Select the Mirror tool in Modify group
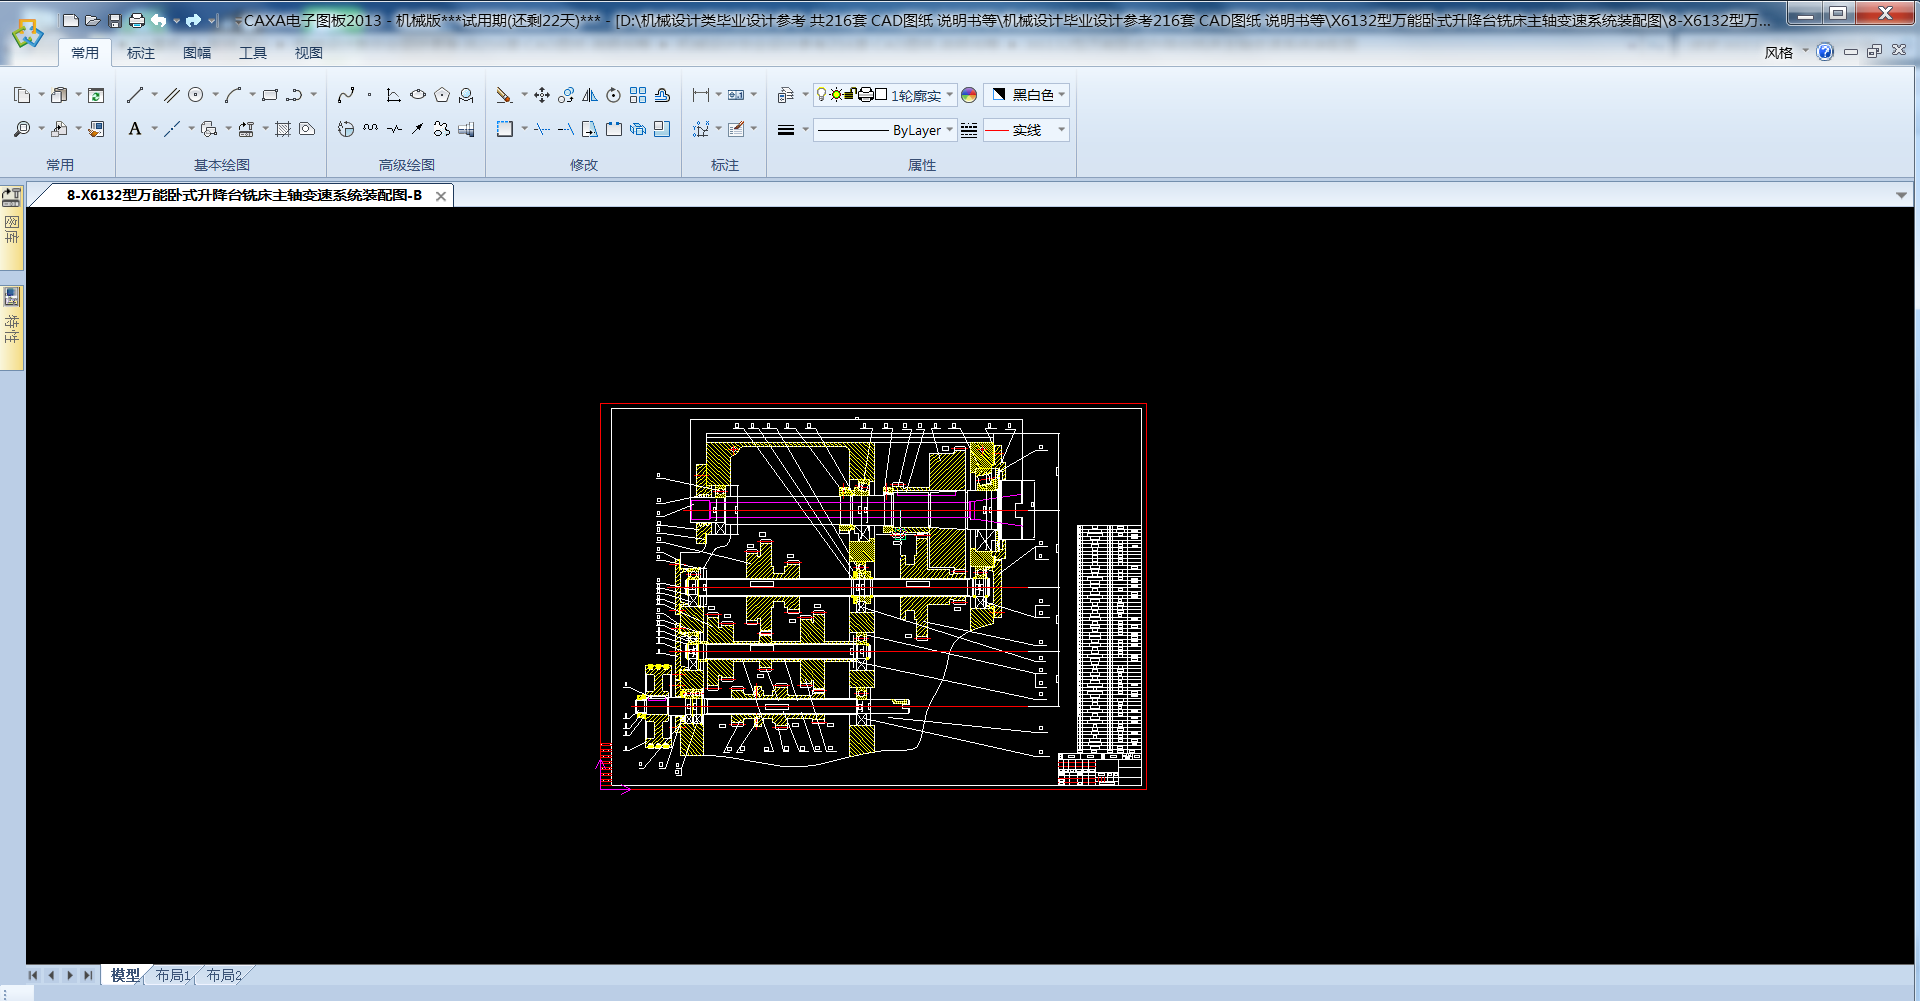Screen dimensions: 1920x1001 [590, 95]
